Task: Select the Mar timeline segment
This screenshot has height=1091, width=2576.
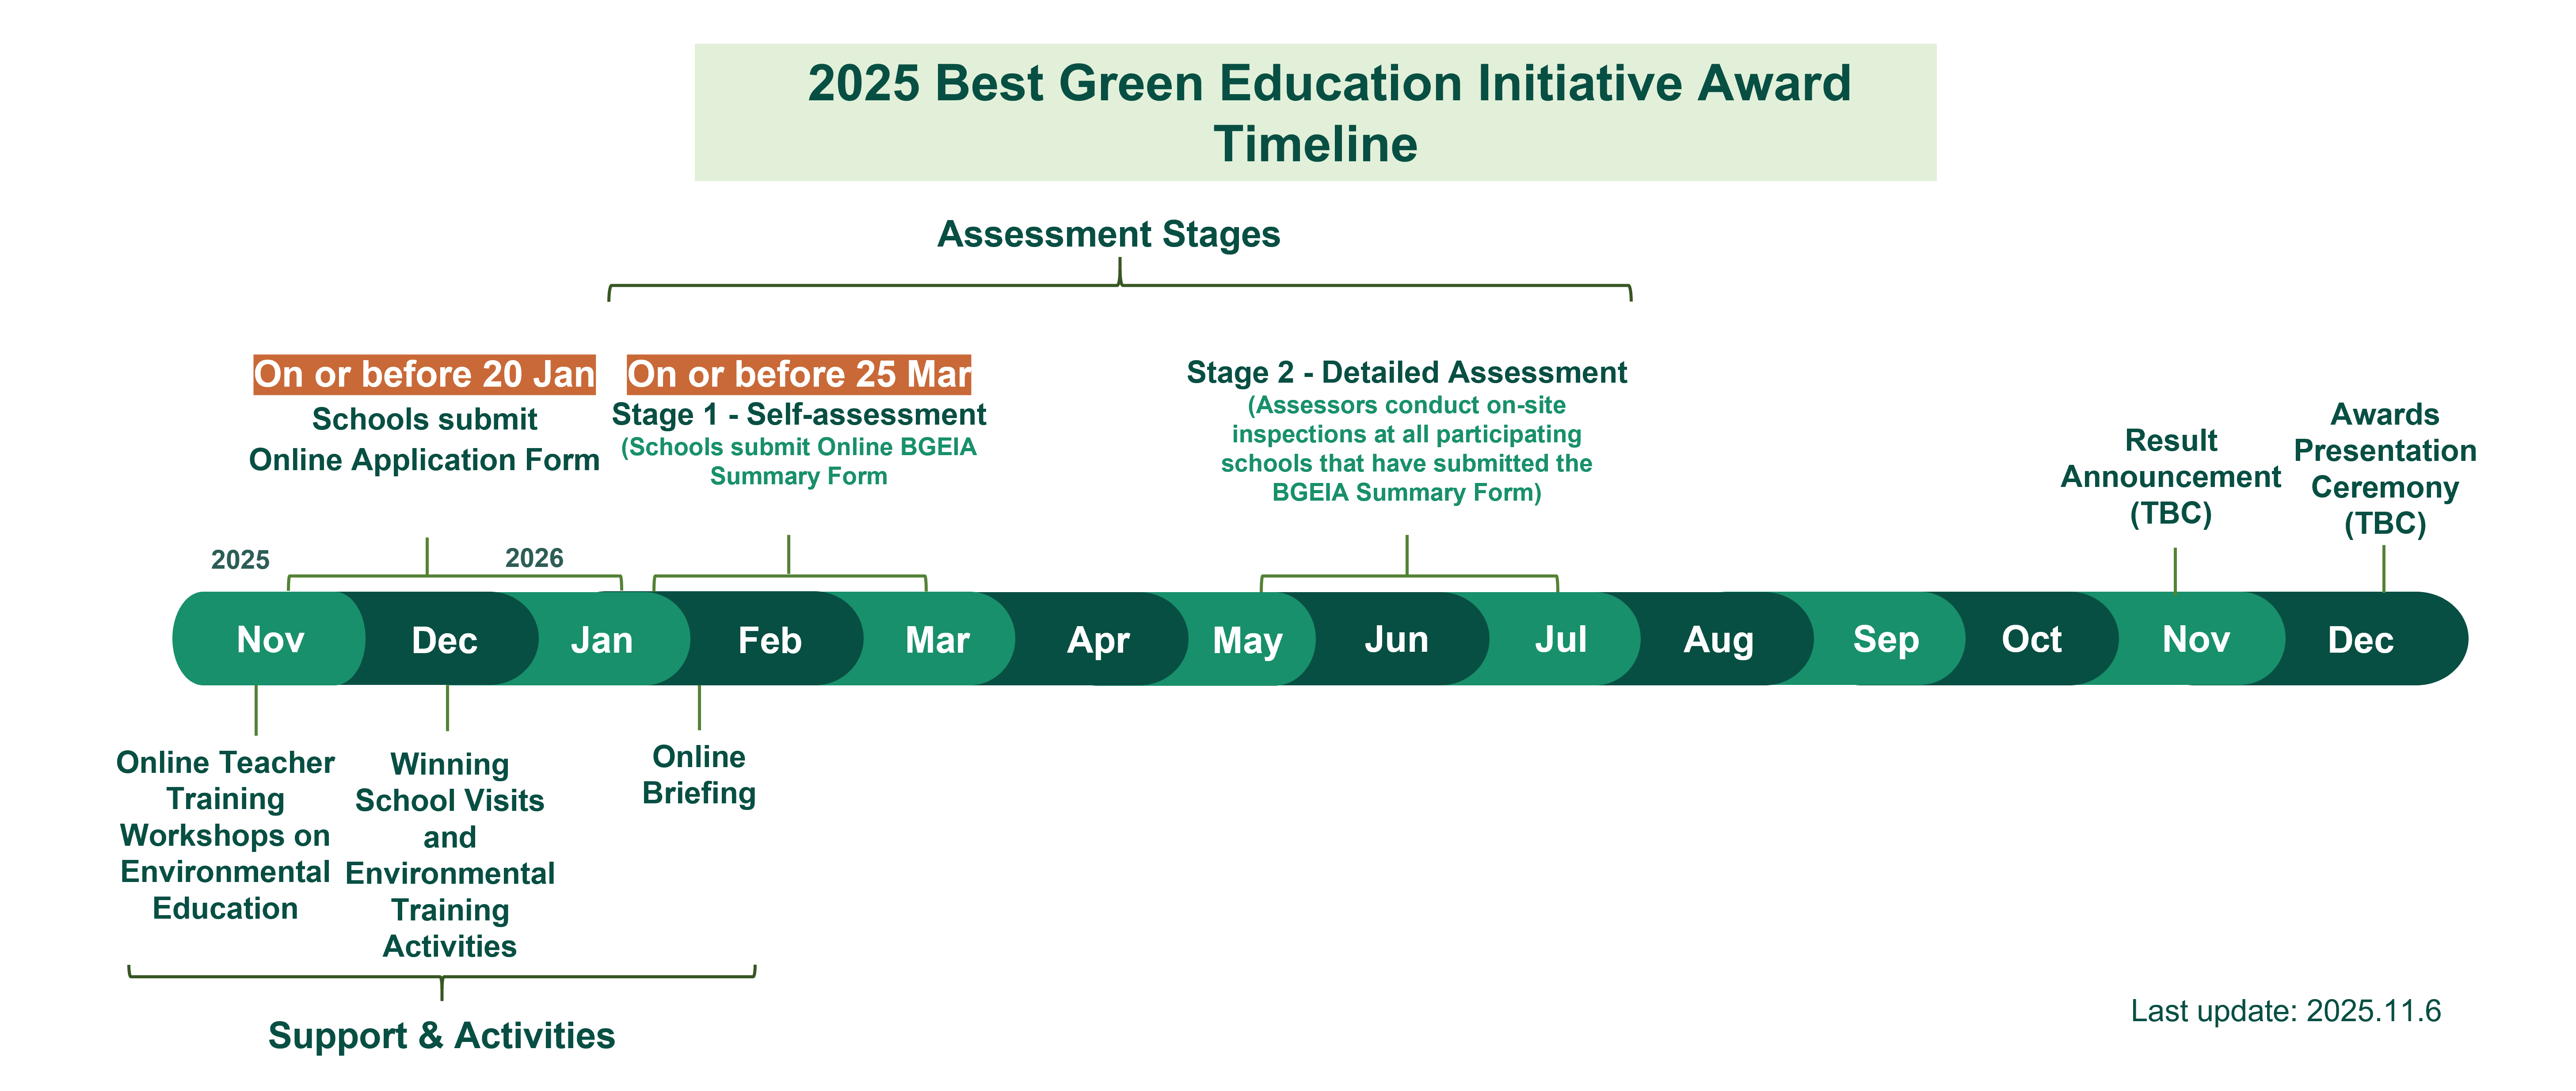Action: tap(937, 639)
